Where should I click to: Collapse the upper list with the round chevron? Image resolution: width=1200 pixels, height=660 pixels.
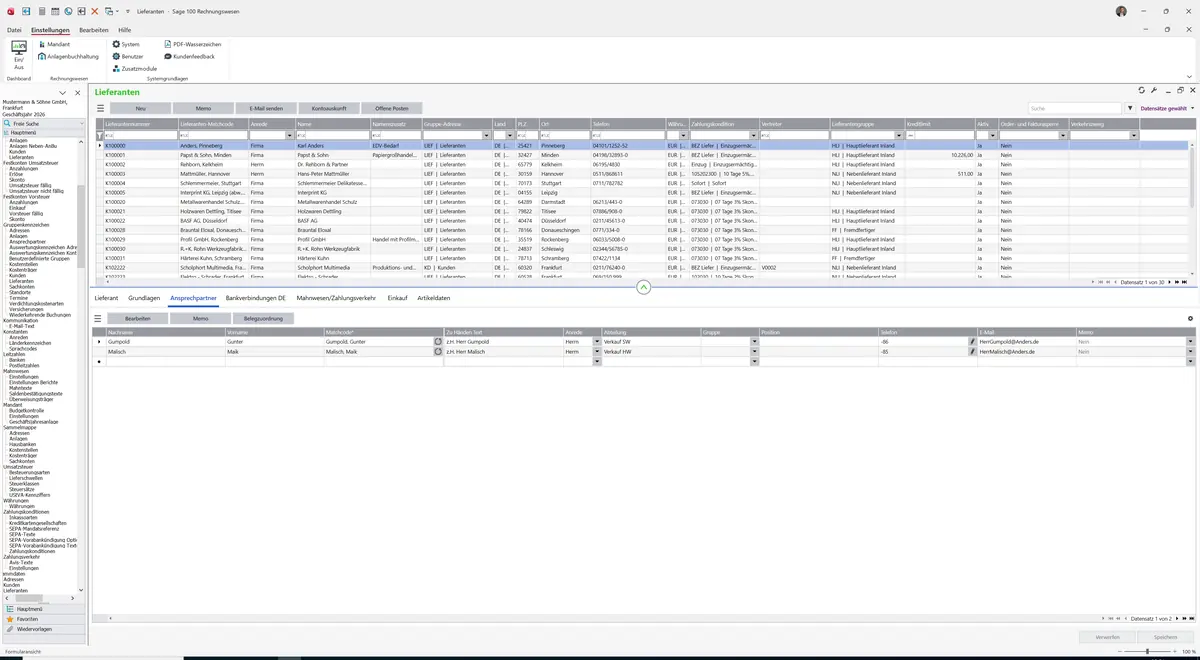click(644, 287)
